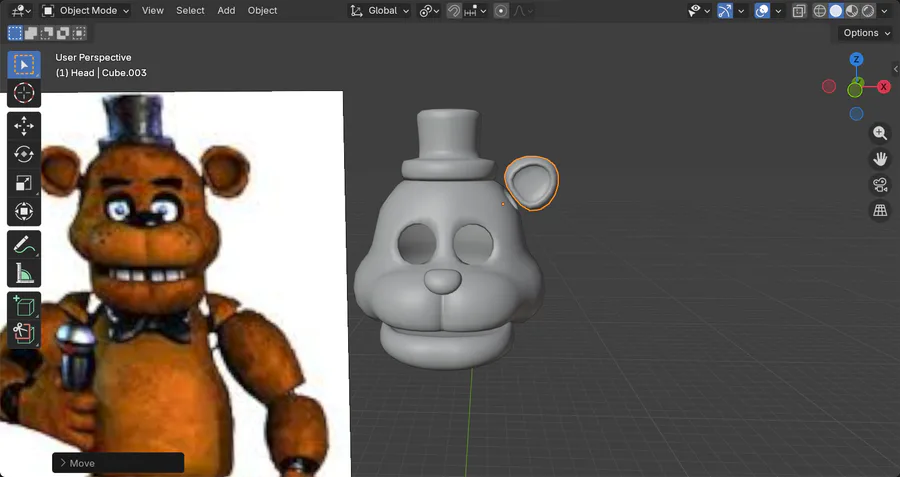
Task: Toggle the camera view button
Action: pos(880,185)
